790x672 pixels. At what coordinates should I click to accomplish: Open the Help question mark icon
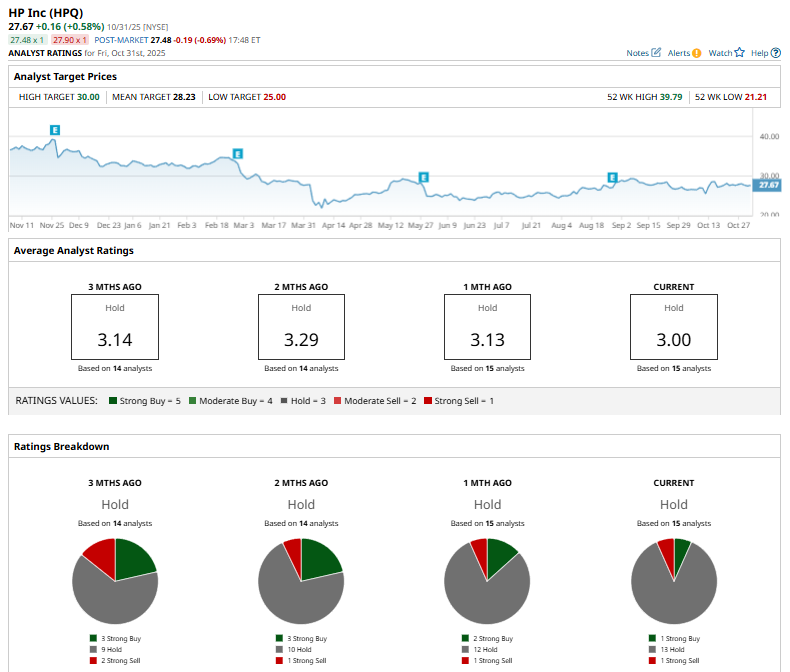776,53
